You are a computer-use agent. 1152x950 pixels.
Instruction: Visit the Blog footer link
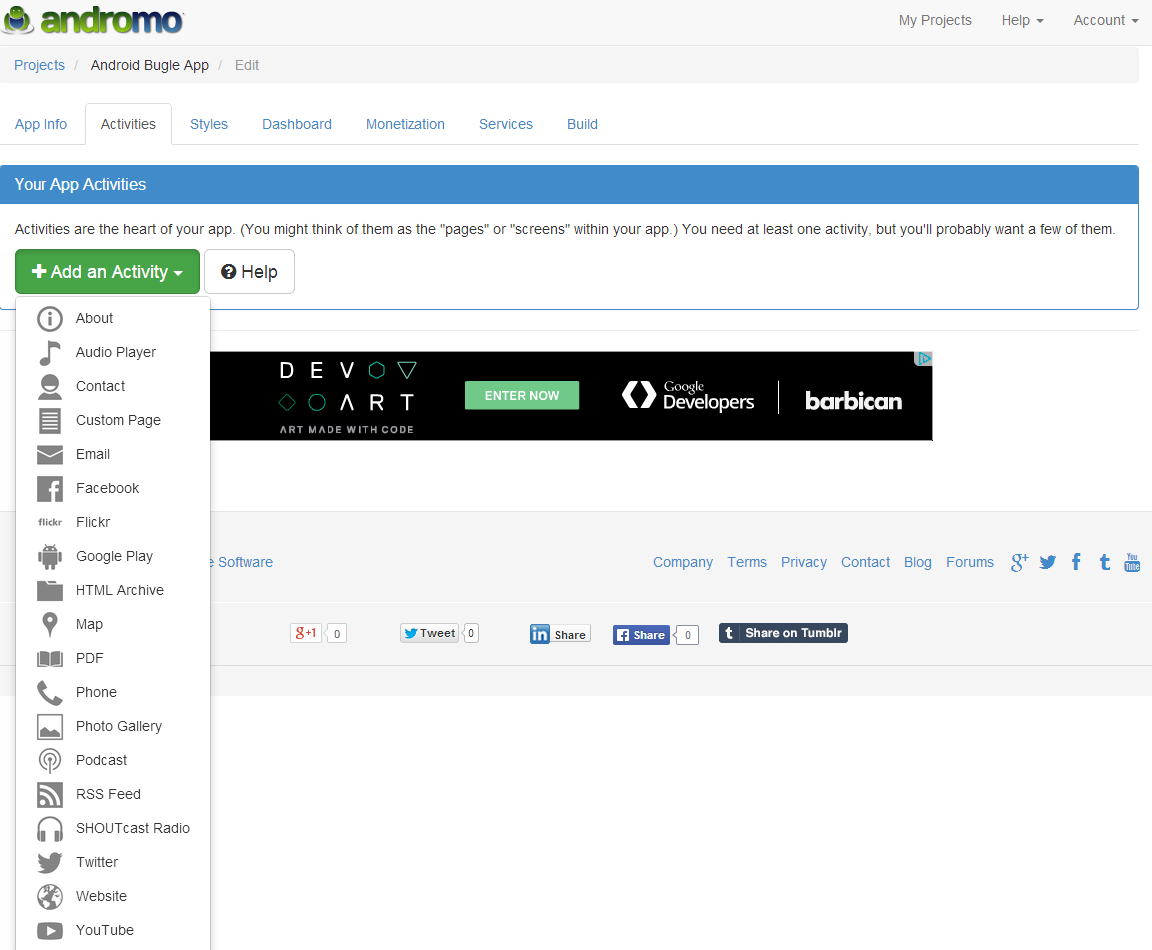pos(918,563)
